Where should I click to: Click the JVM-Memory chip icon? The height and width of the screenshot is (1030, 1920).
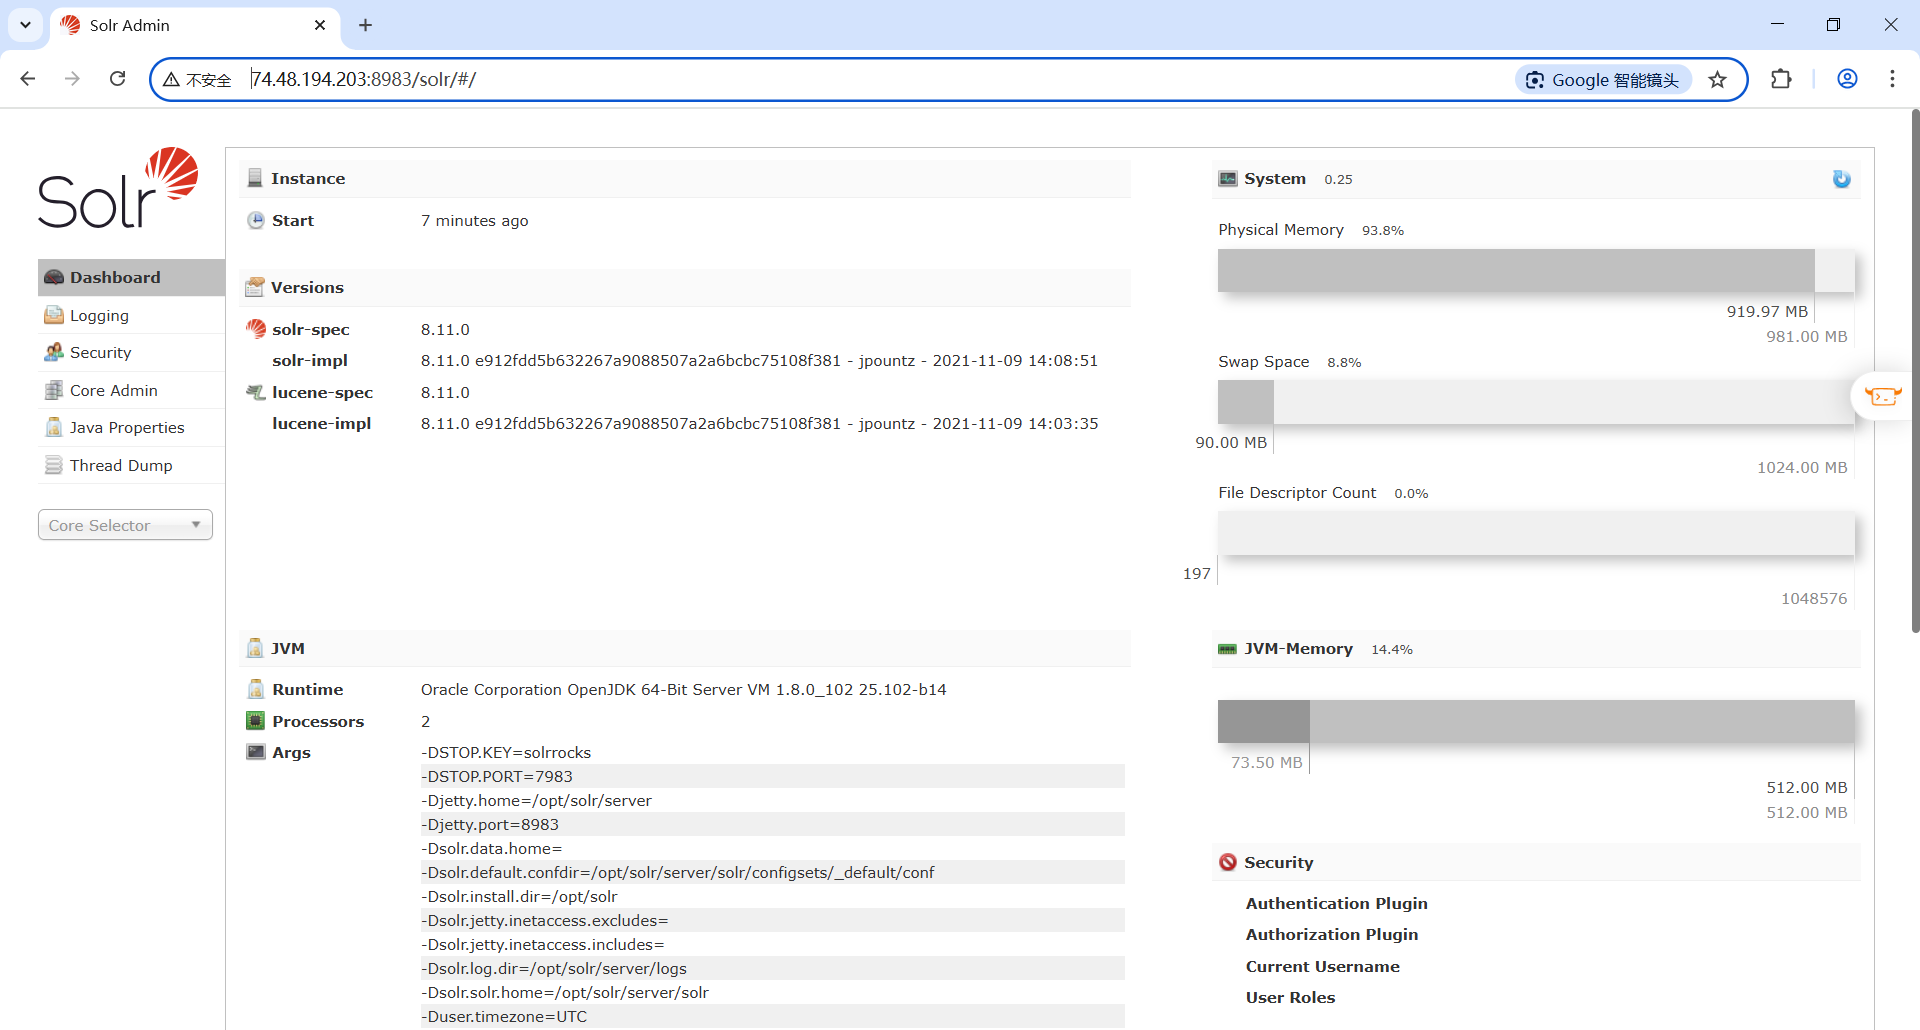click(1228, 650)
